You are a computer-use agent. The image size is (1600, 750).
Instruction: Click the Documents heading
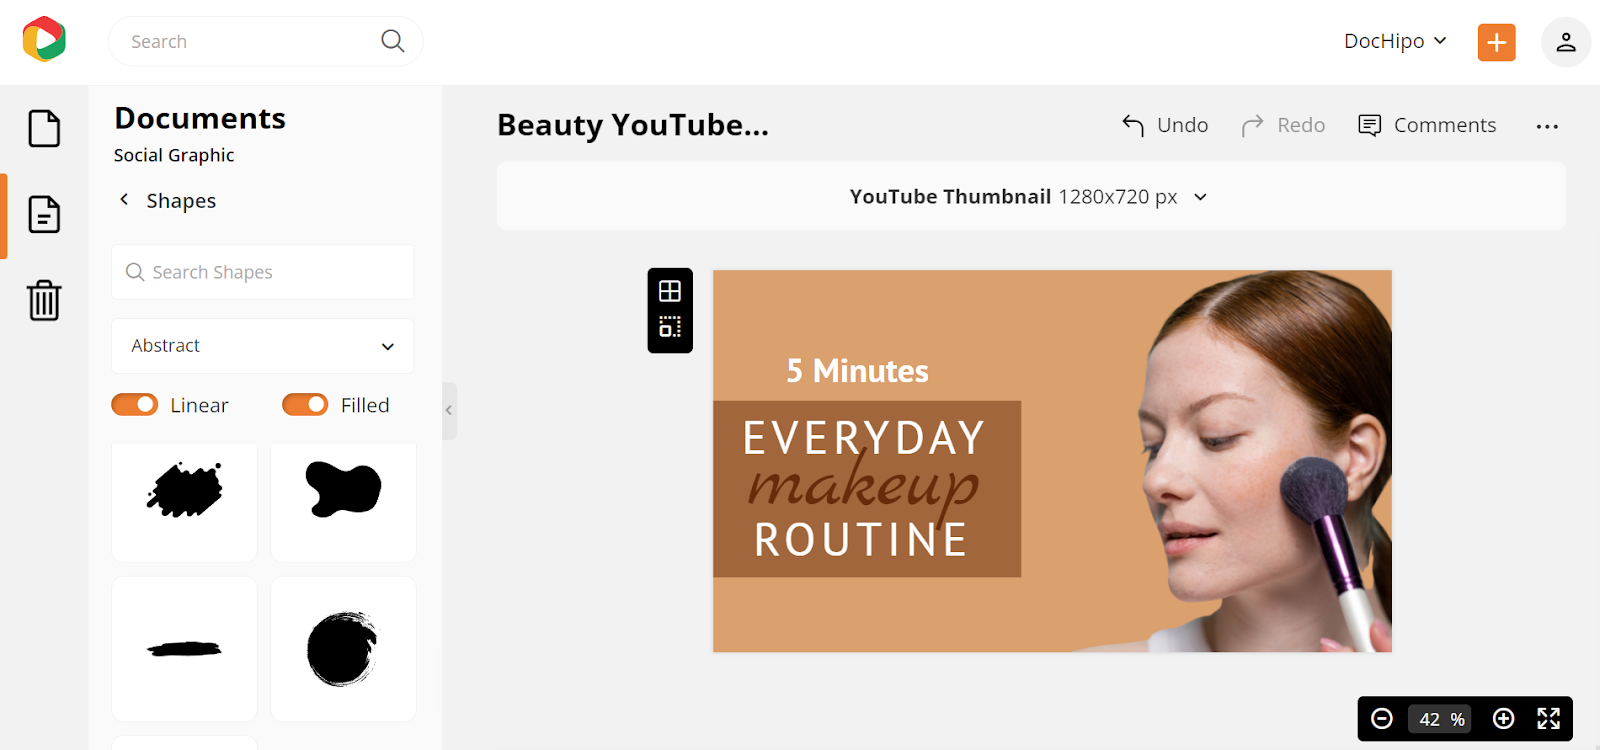click(x=200, y=118)
